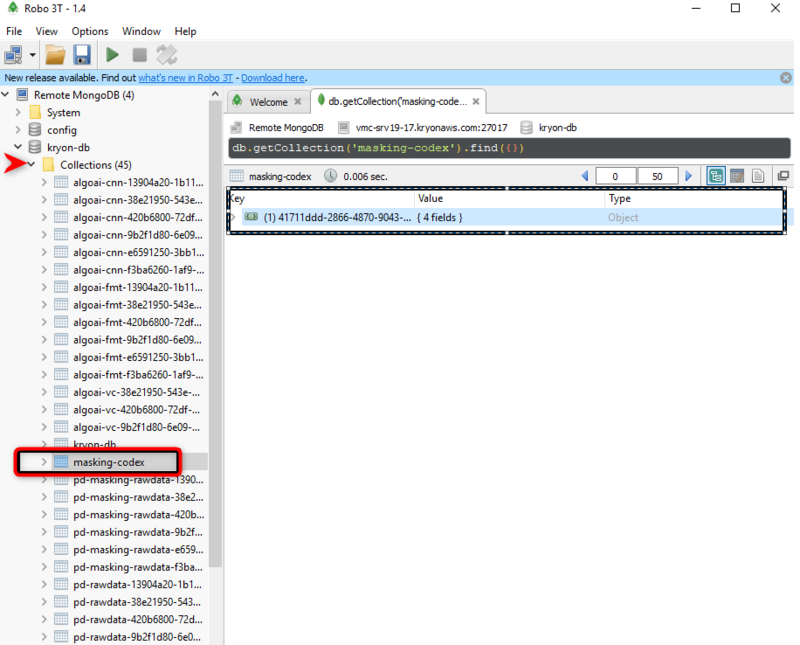This screenshot has width=800, height=645.
Task: Open the View menu
Action: (x=46, y=31)
